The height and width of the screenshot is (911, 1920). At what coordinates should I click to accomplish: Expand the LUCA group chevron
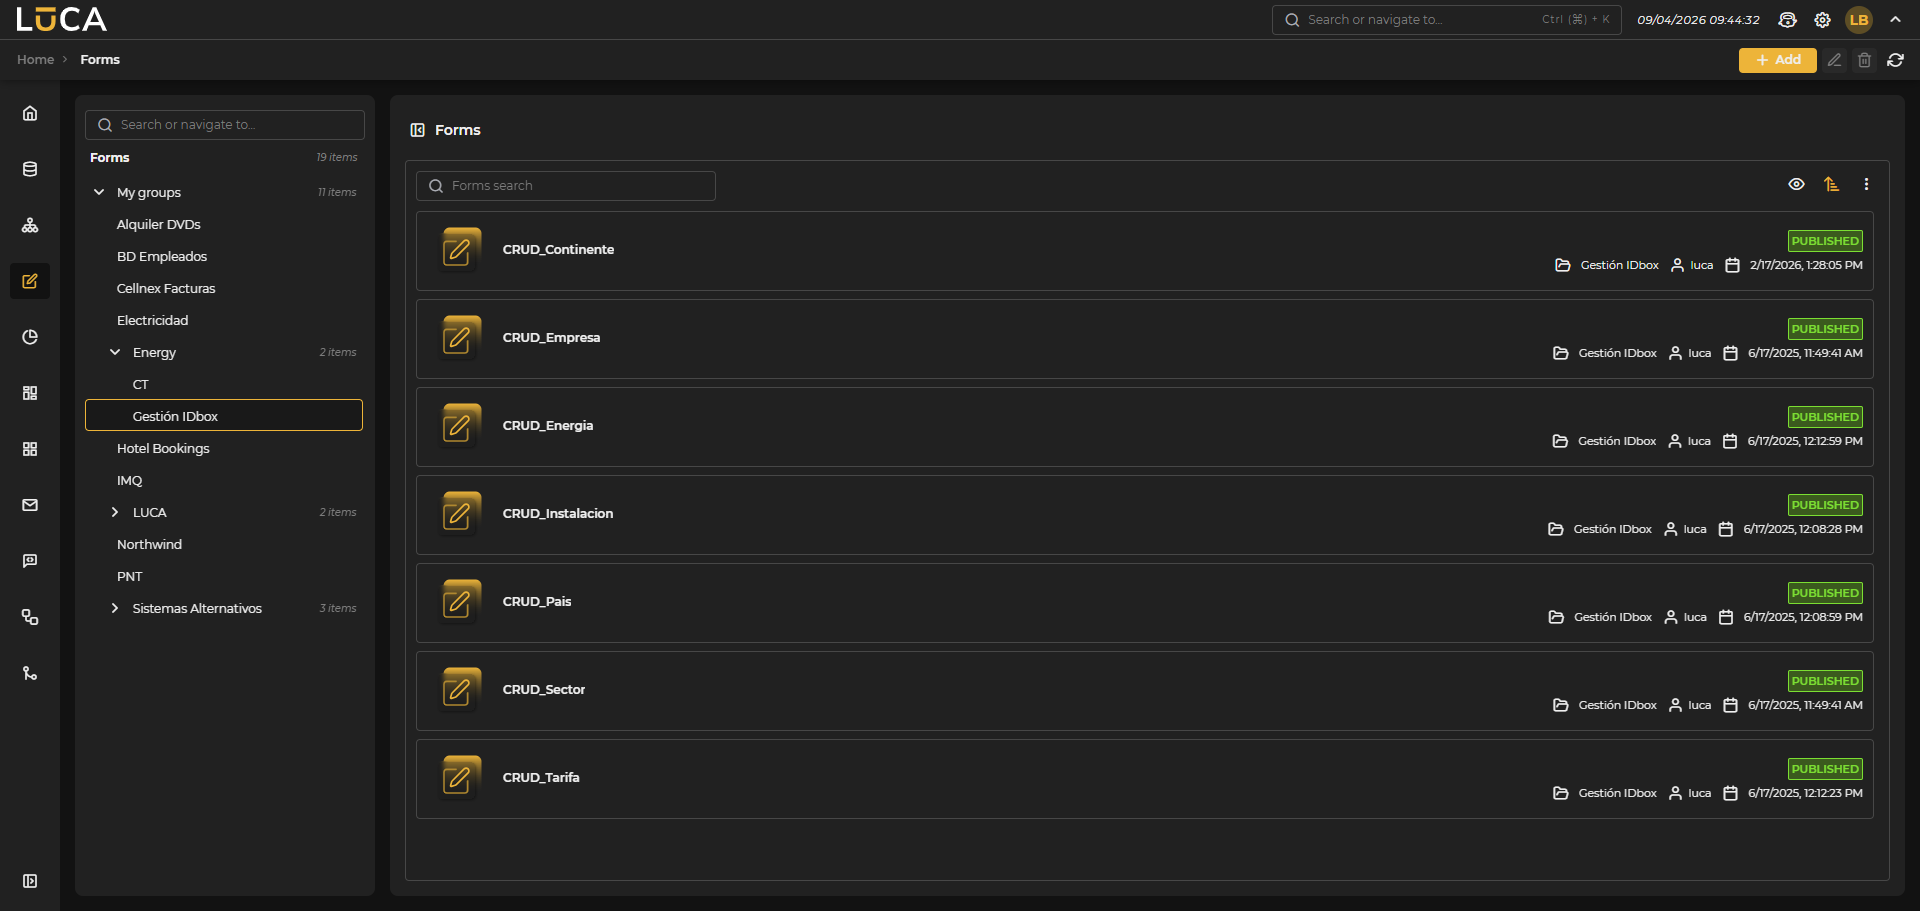coord(115,512)
